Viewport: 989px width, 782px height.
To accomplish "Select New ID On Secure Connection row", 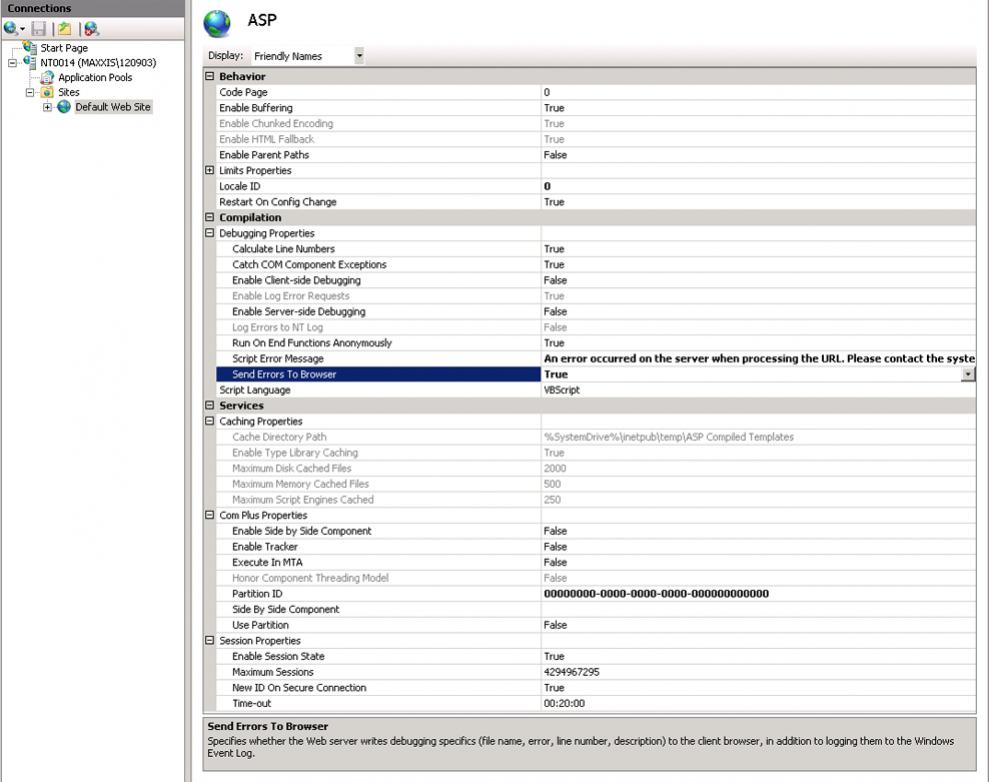I will click(x=595, y=687).
